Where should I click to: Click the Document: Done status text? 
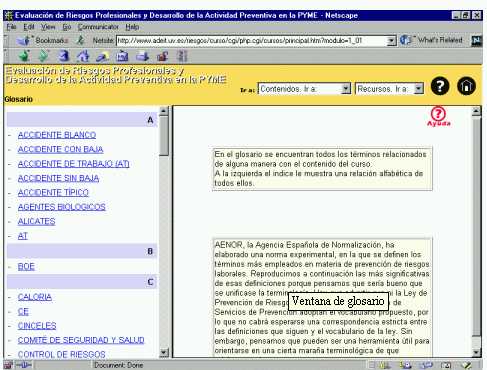(x=118, y=365)
